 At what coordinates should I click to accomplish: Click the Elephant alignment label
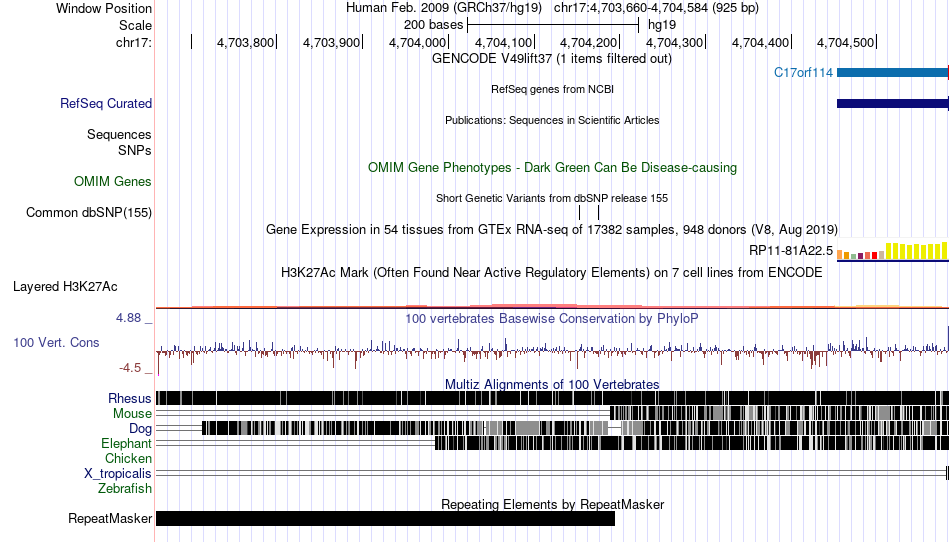tap(127, 444)
